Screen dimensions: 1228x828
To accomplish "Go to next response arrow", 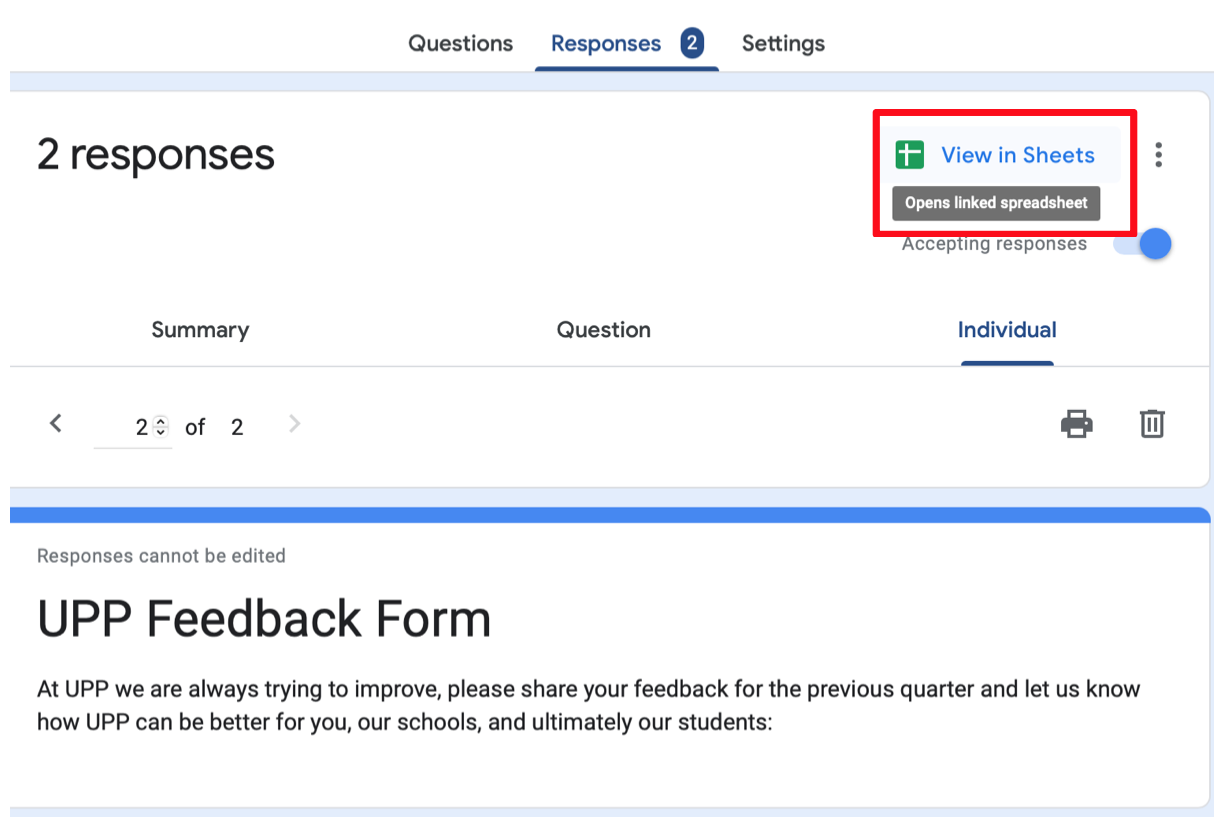I will (x=294, y=424).
